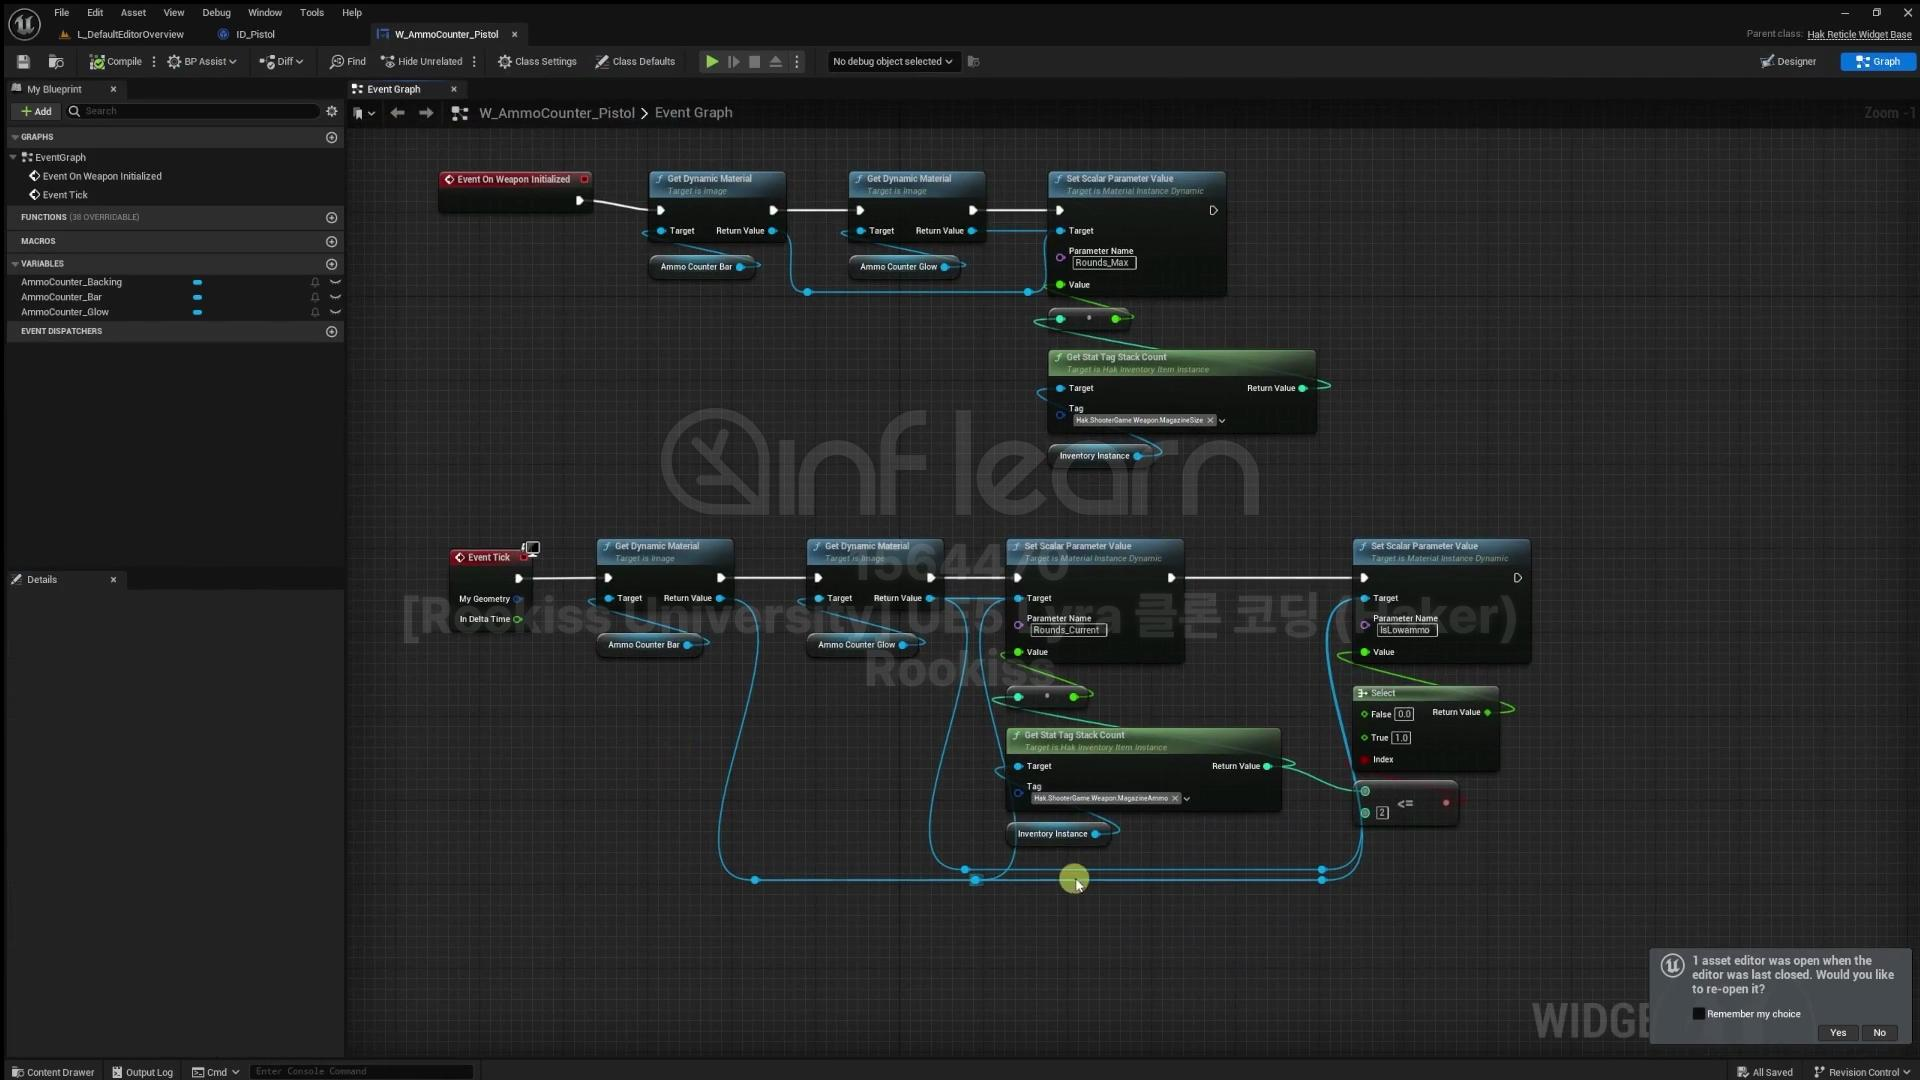The image size is (1920, 1080).
Task: Toggle Hide Unrelated nodes
Action: (x=421, y=62)
